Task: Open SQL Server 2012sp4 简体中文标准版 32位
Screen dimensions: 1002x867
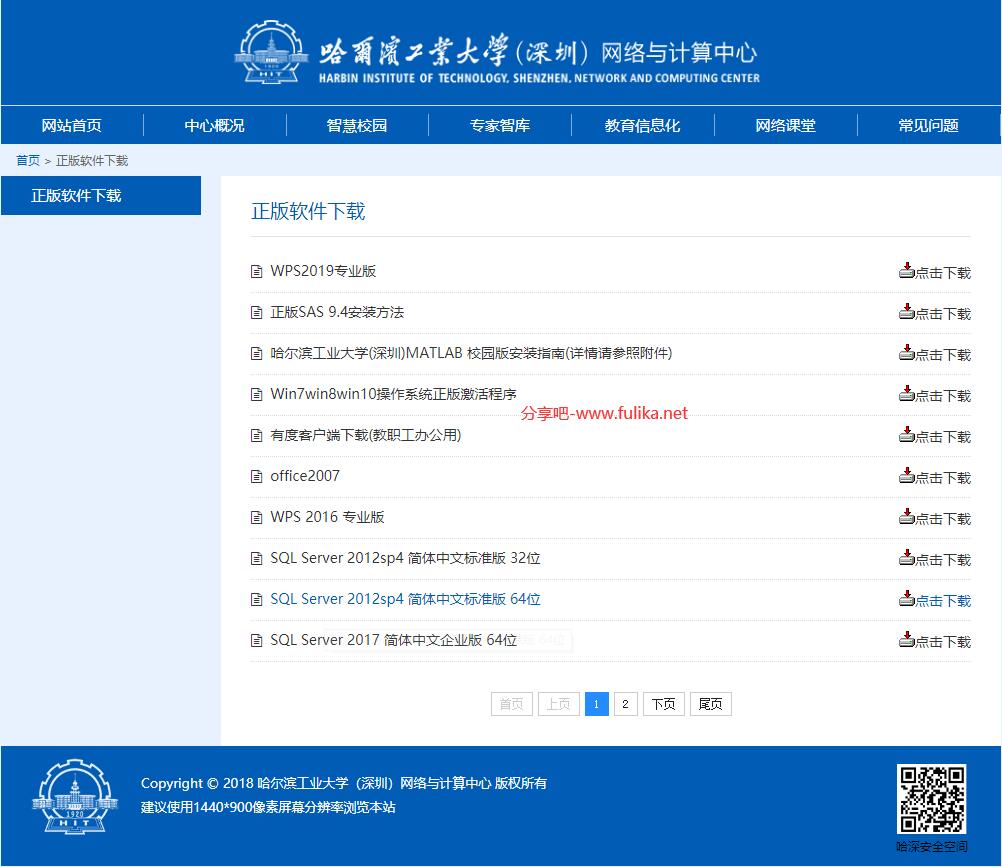Action: pos(405,558)
